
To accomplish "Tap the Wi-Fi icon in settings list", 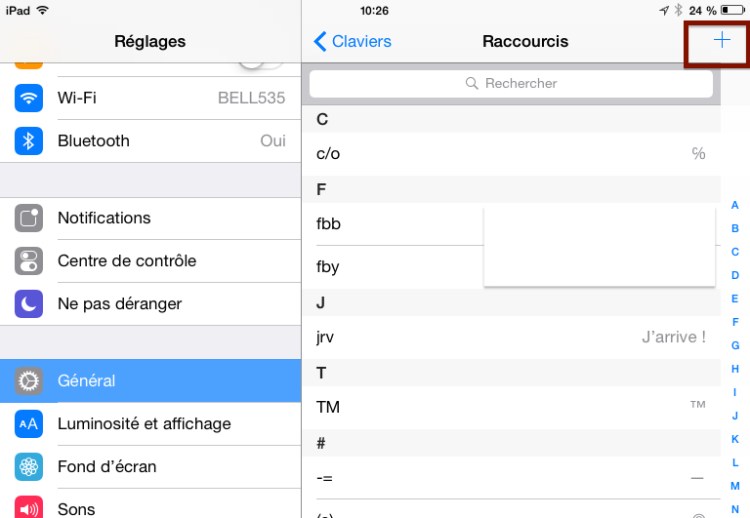I will [29, 98].
